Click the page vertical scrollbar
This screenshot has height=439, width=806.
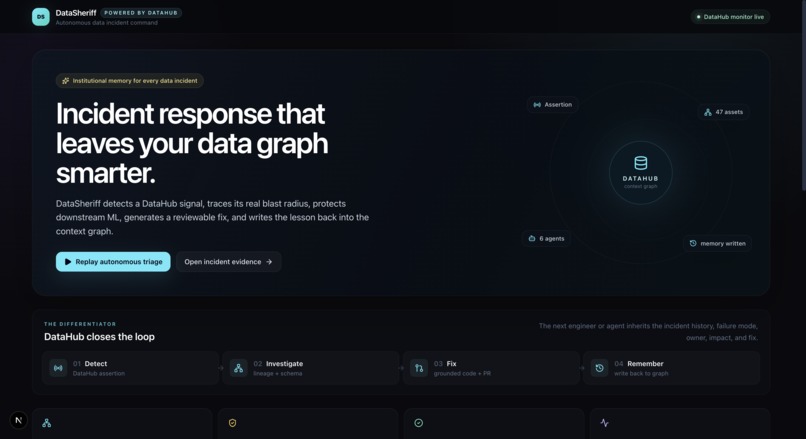click(803, 95)
